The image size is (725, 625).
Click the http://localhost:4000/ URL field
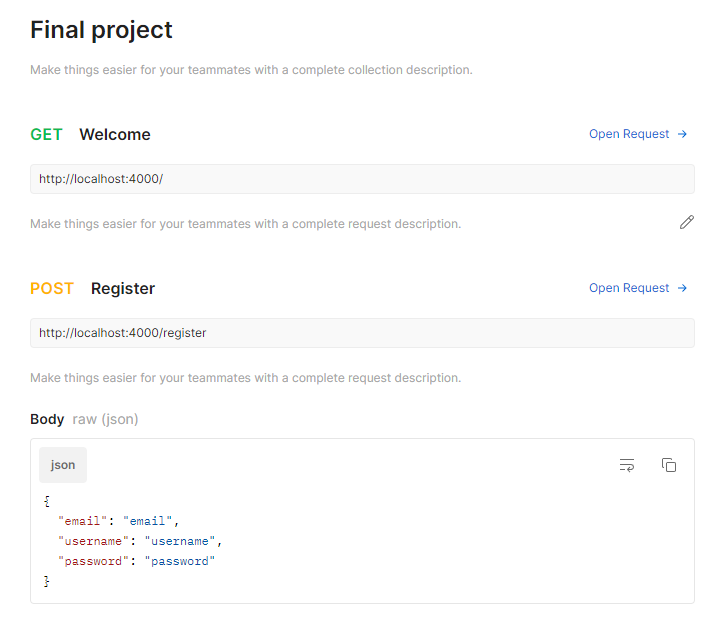362,179
